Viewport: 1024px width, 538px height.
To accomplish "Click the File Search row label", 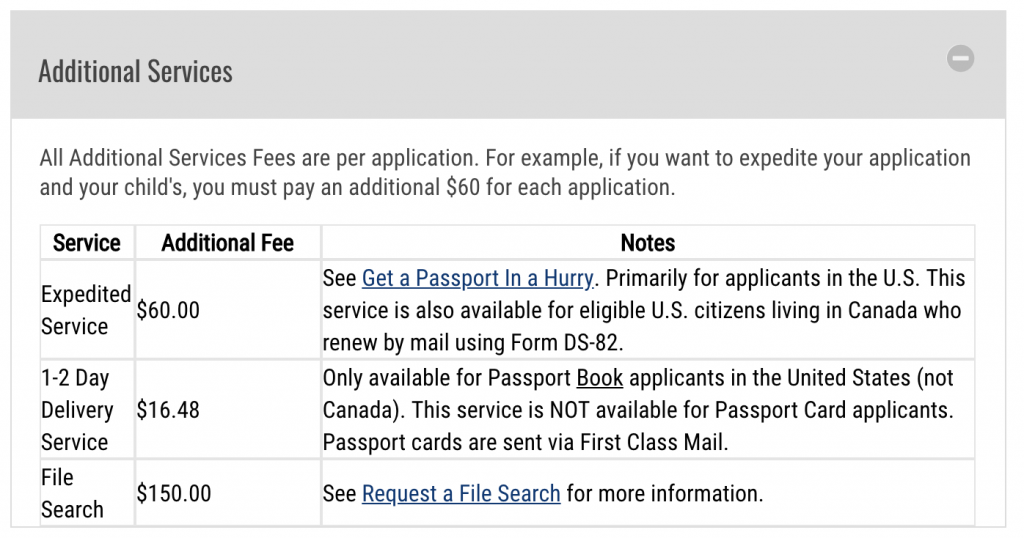I will [72, 494].
